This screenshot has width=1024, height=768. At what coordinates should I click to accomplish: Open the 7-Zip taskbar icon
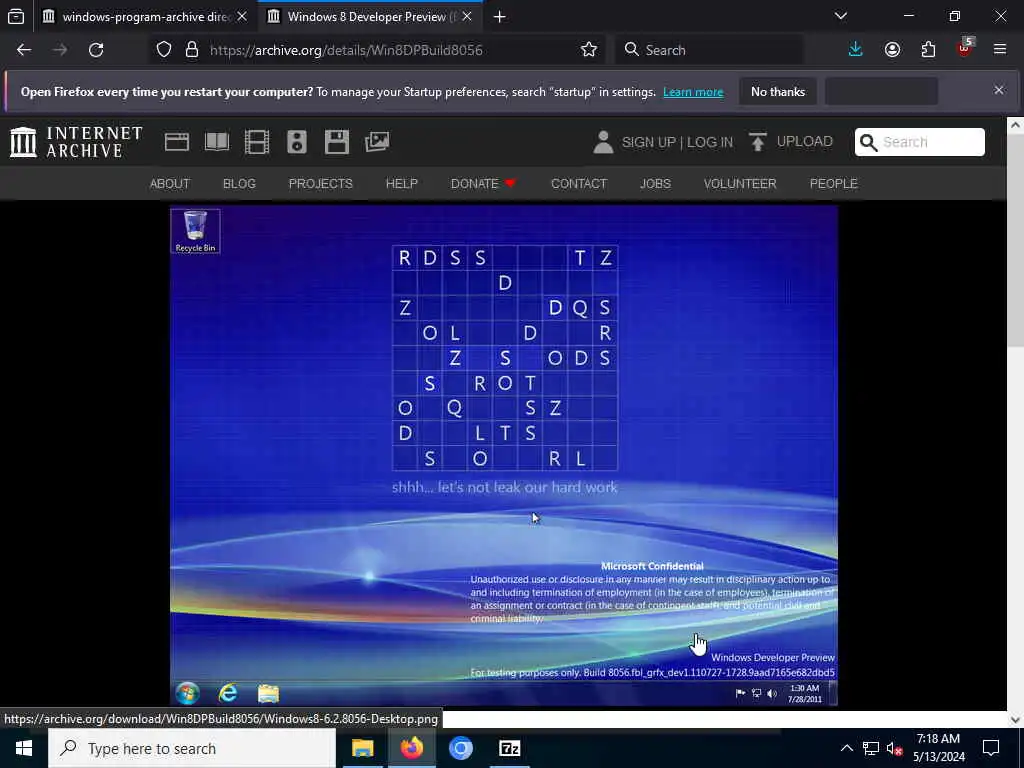pos(509,748)
